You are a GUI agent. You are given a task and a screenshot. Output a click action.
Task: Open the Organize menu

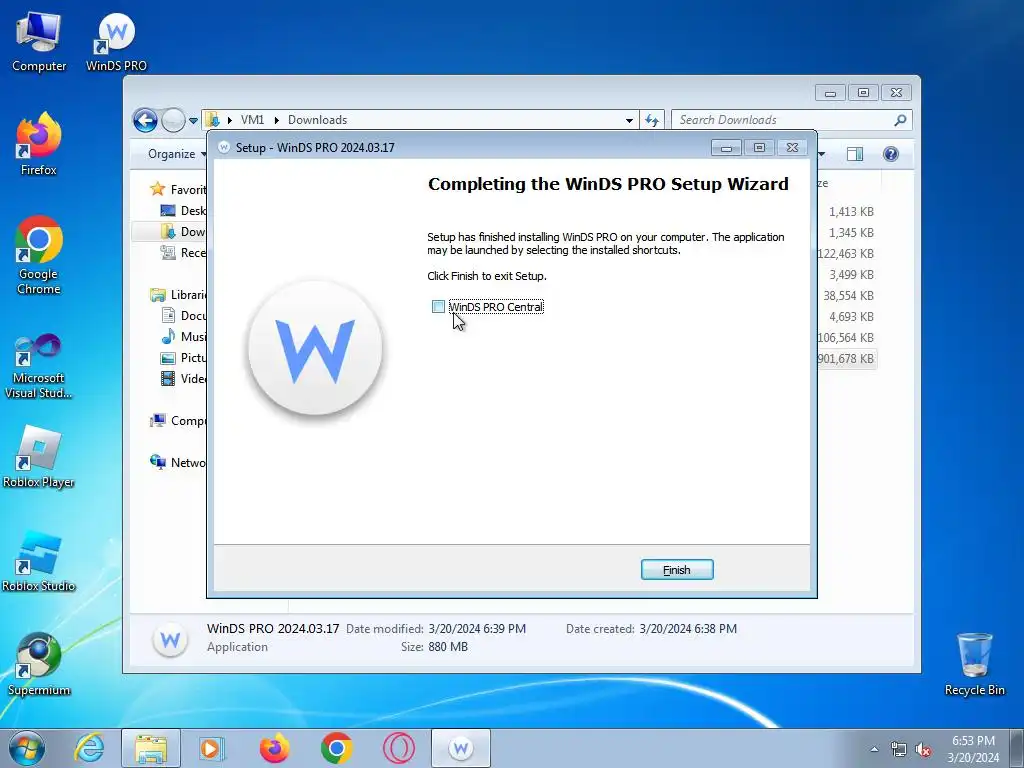pos(176,154)
